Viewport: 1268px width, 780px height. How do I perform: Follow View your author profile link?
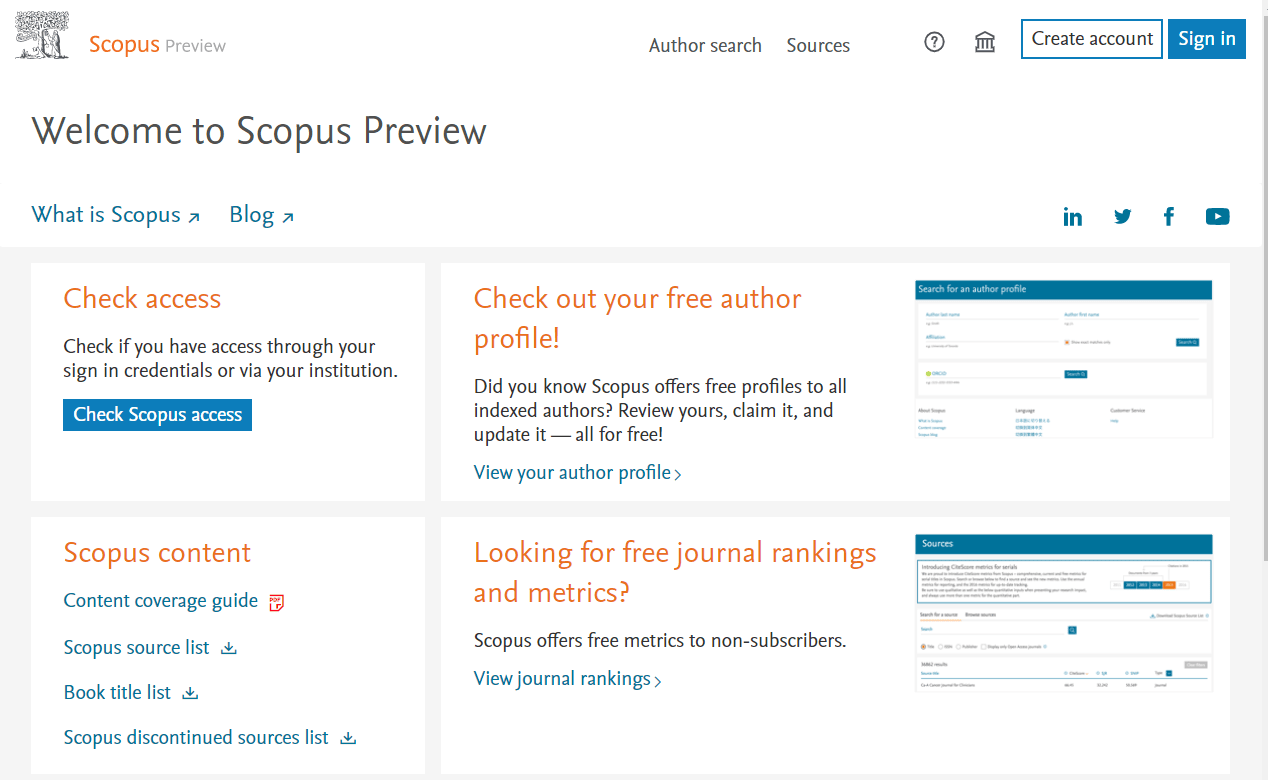coord(577,472)
